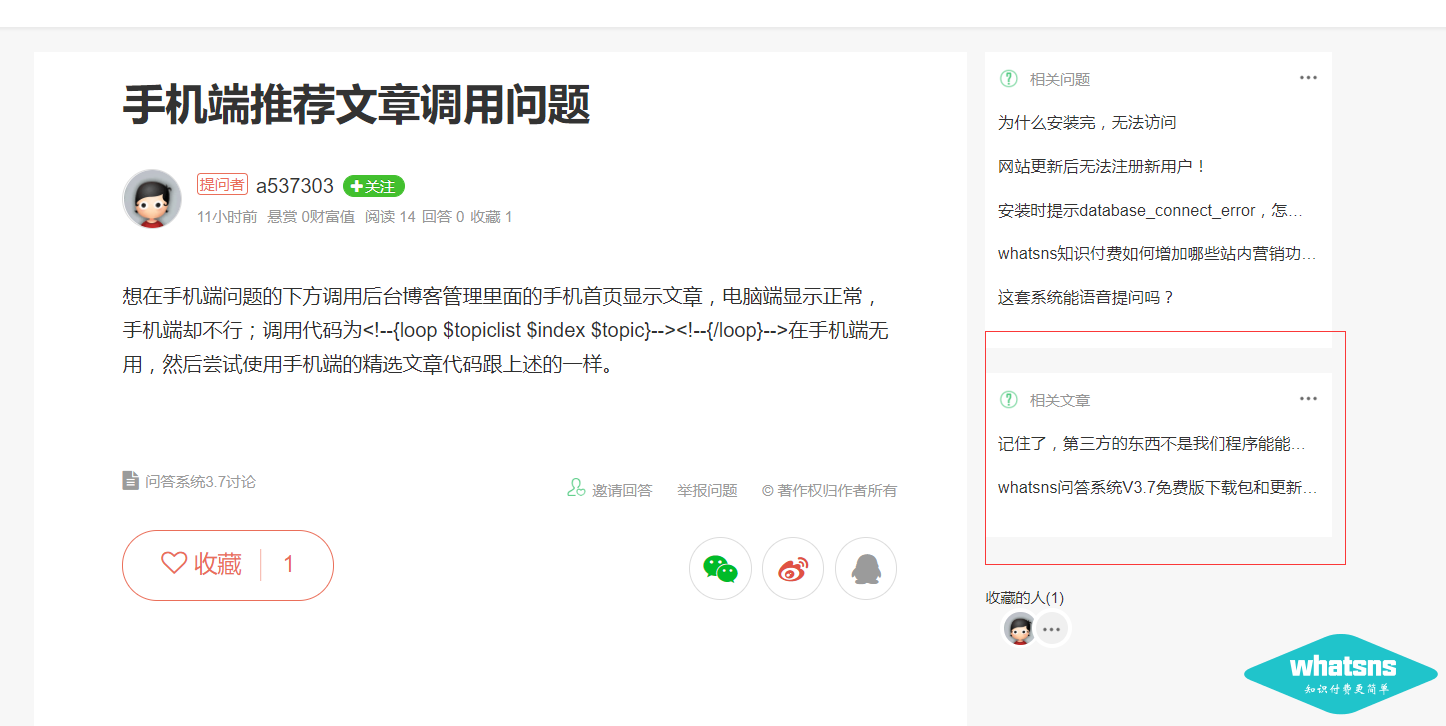Open the whatsns floating logo badge
The height and width of the screenshot is (726, 1446).
click(1340, 673)
